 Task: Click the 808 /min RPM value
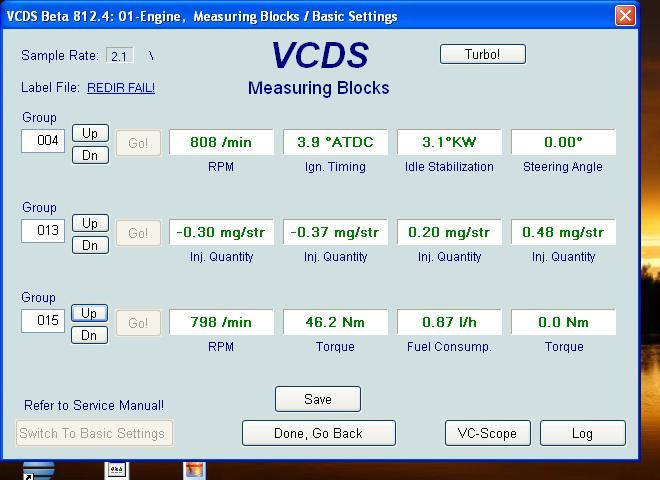pyautogui.click(x=221, y=142)
